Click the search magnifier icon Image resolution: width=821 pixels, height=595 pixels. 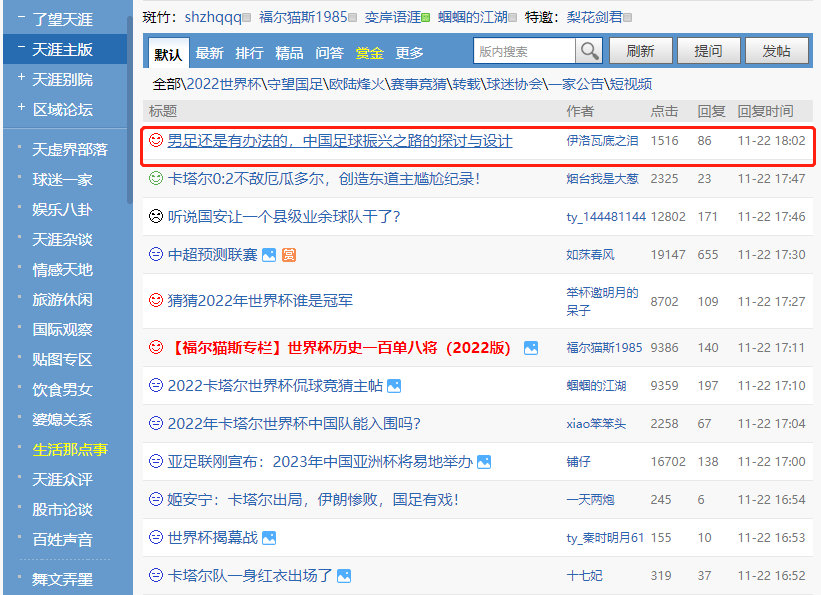(x=589, y=51)
